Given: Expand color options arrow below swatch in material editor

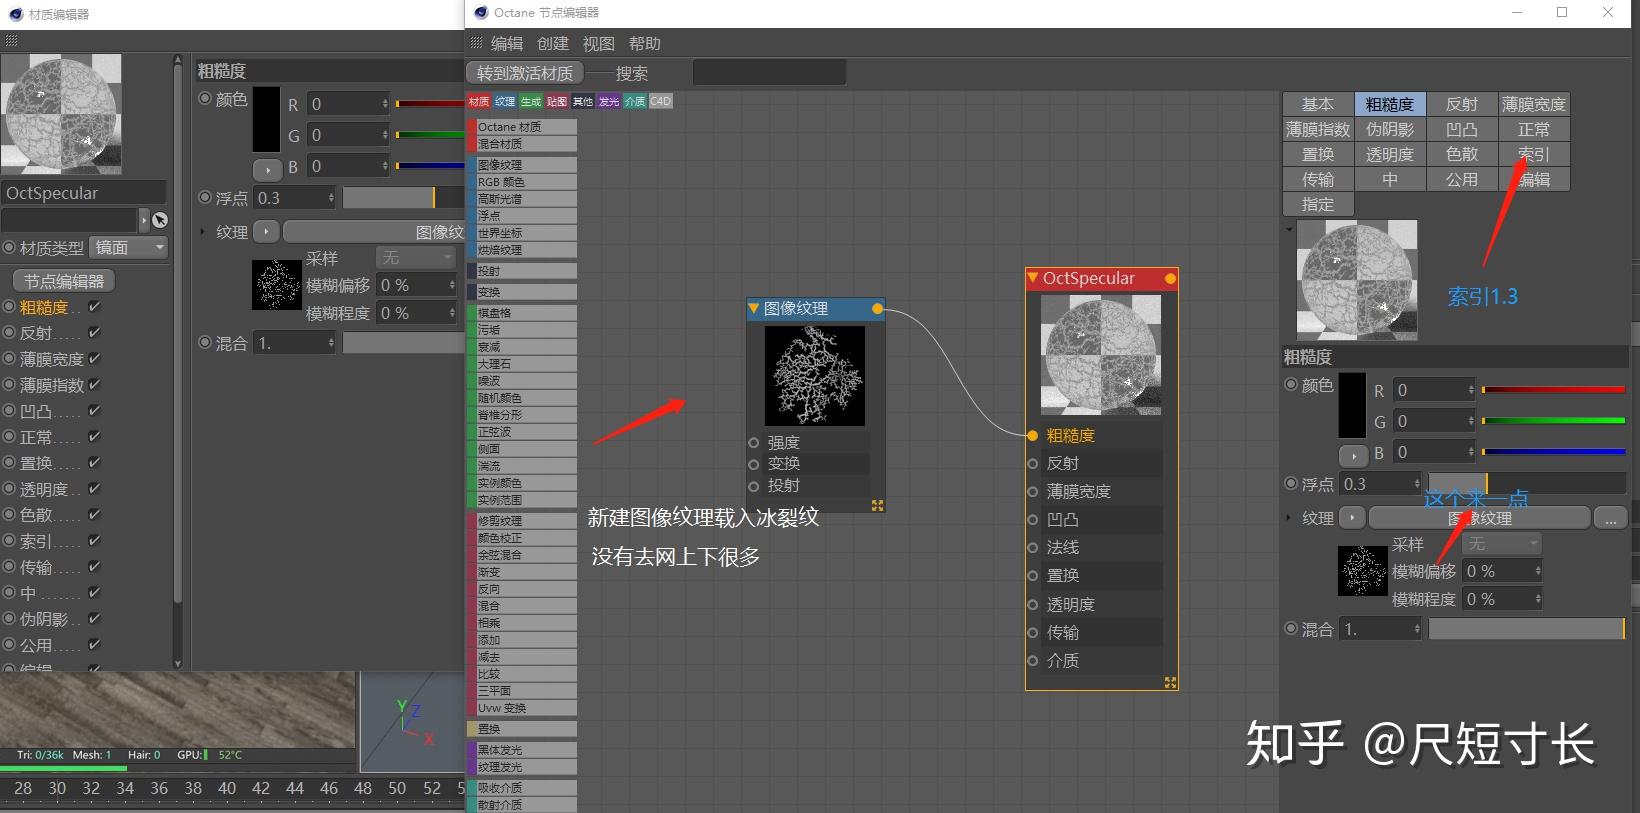Looking at the screenshot, I should pos(267,168).
